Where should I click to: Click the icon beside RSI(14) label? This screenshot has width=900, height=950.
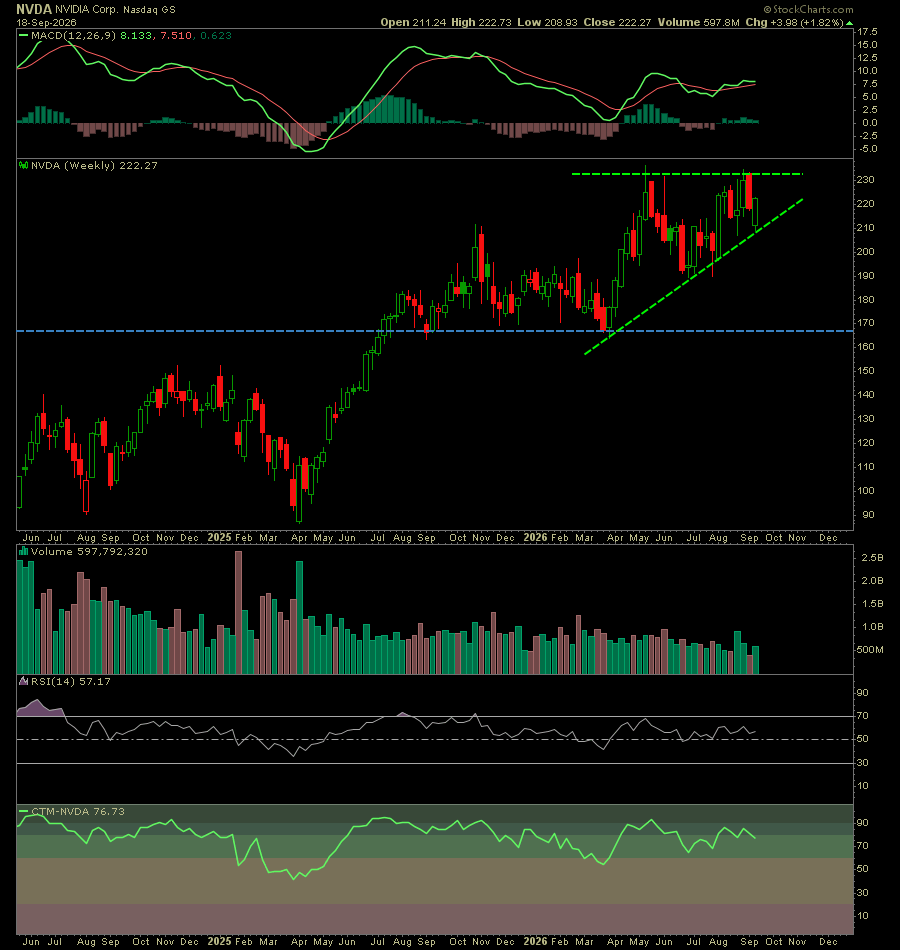(24, 681)
